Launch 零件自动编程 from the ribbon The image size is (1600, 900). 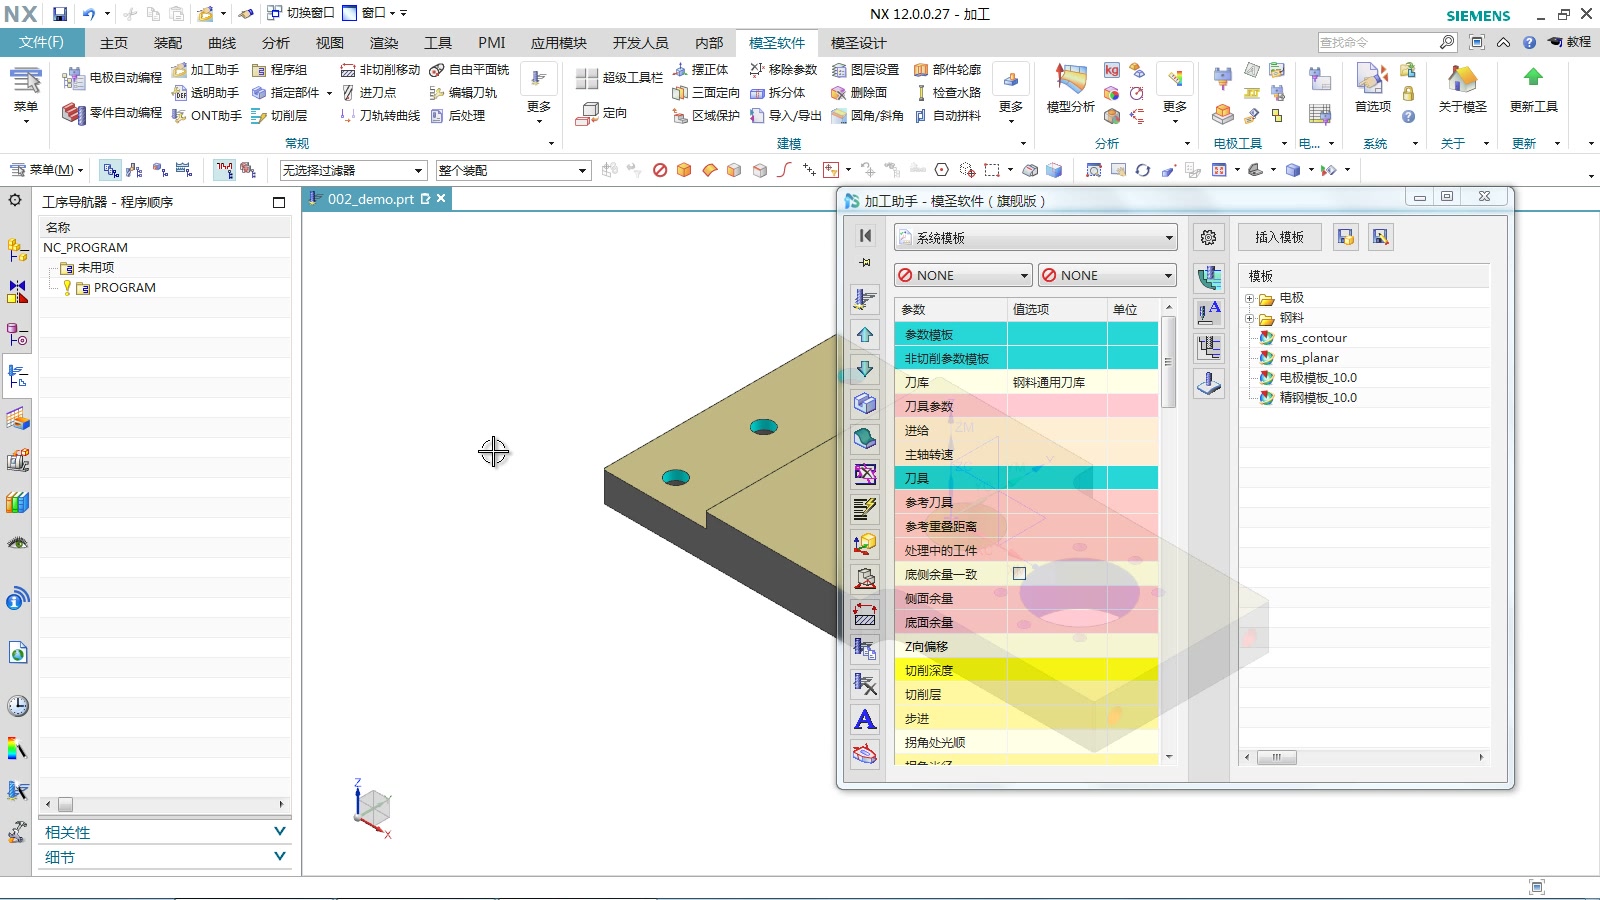(x=112, y=113)
